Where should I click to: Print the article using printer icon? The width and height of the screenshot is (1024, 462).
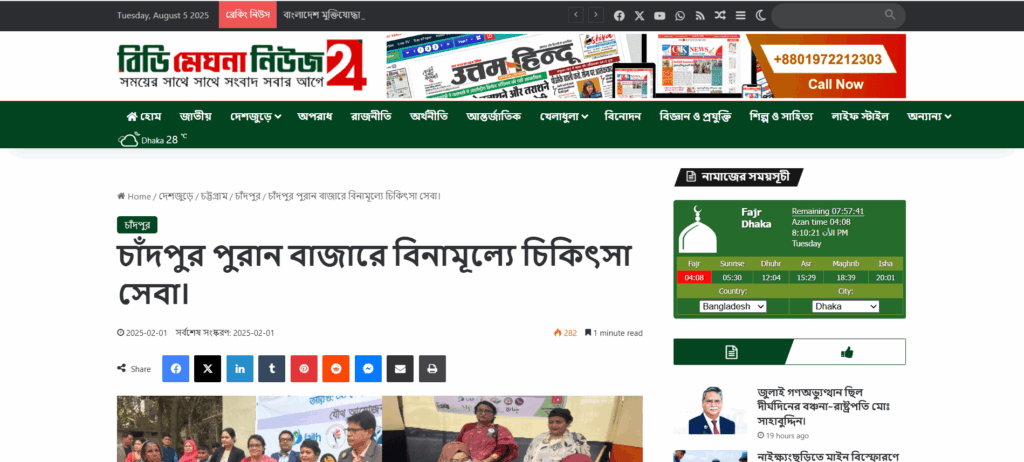tap(432, 369)
